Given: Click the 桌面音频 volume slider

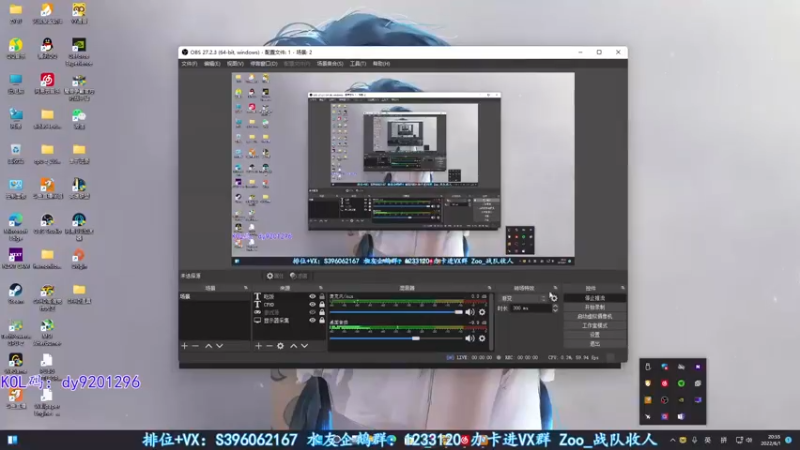Looking at the screenshot, I should (x=396, y=338).
